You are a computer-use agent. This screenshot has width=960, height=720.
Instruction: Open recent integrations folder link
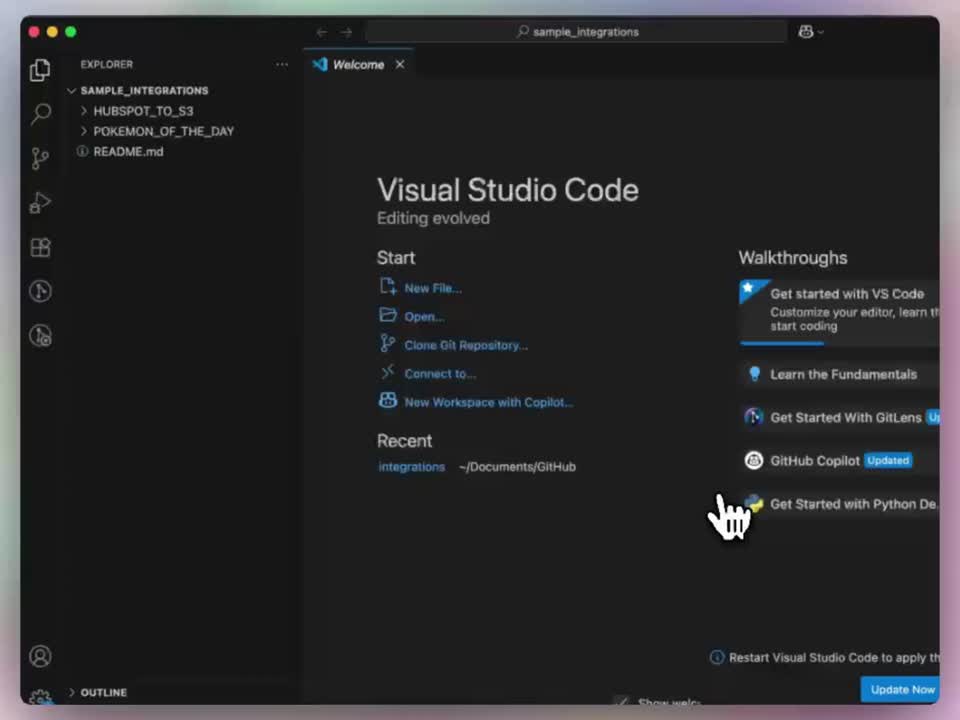[411, 467]
